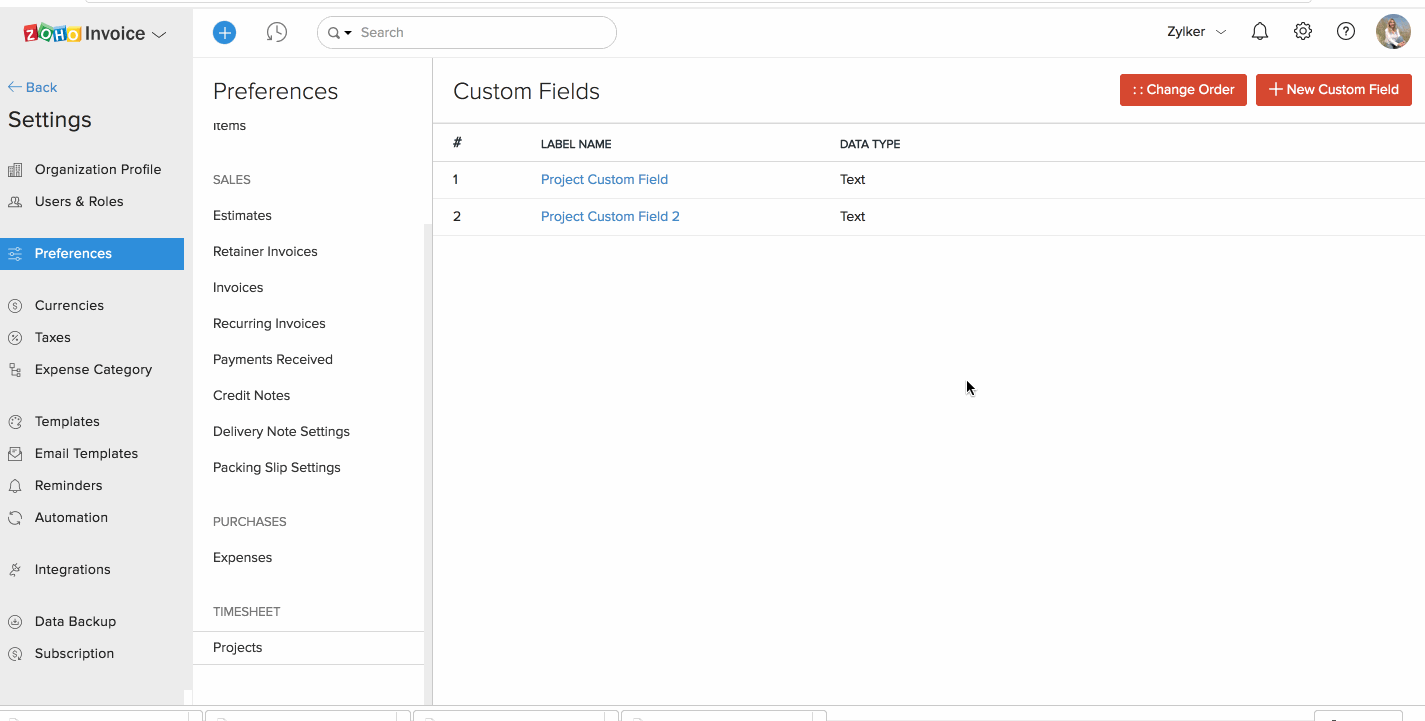The width and height of the screenshot is (1425, 721).
Task: Open the notifications bell icon
Action: tap(1260, 32)
